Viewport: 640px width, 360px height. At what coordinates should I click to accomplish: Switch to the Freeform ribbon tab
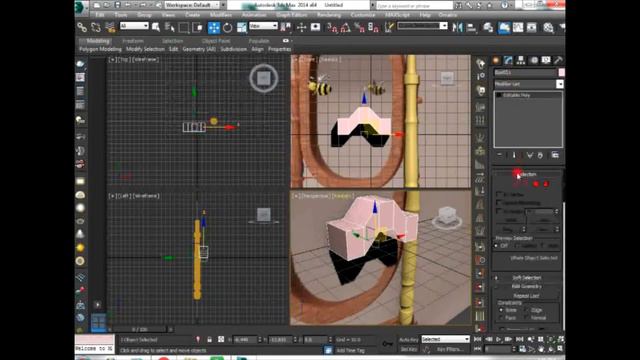coord(133,41)
